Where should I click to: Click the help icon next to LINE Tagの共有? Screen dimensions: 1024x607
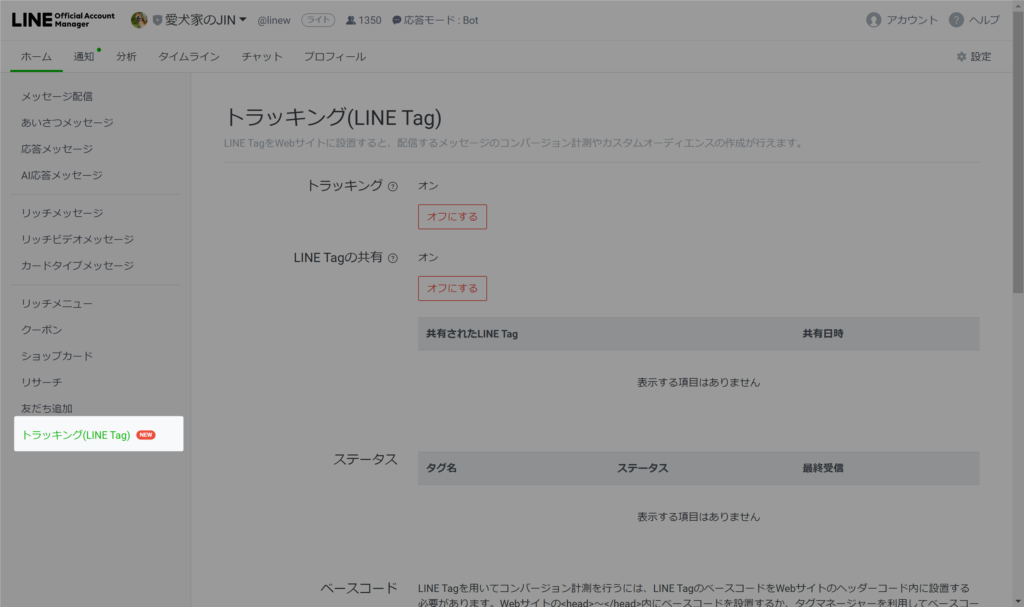coord(393,258)
